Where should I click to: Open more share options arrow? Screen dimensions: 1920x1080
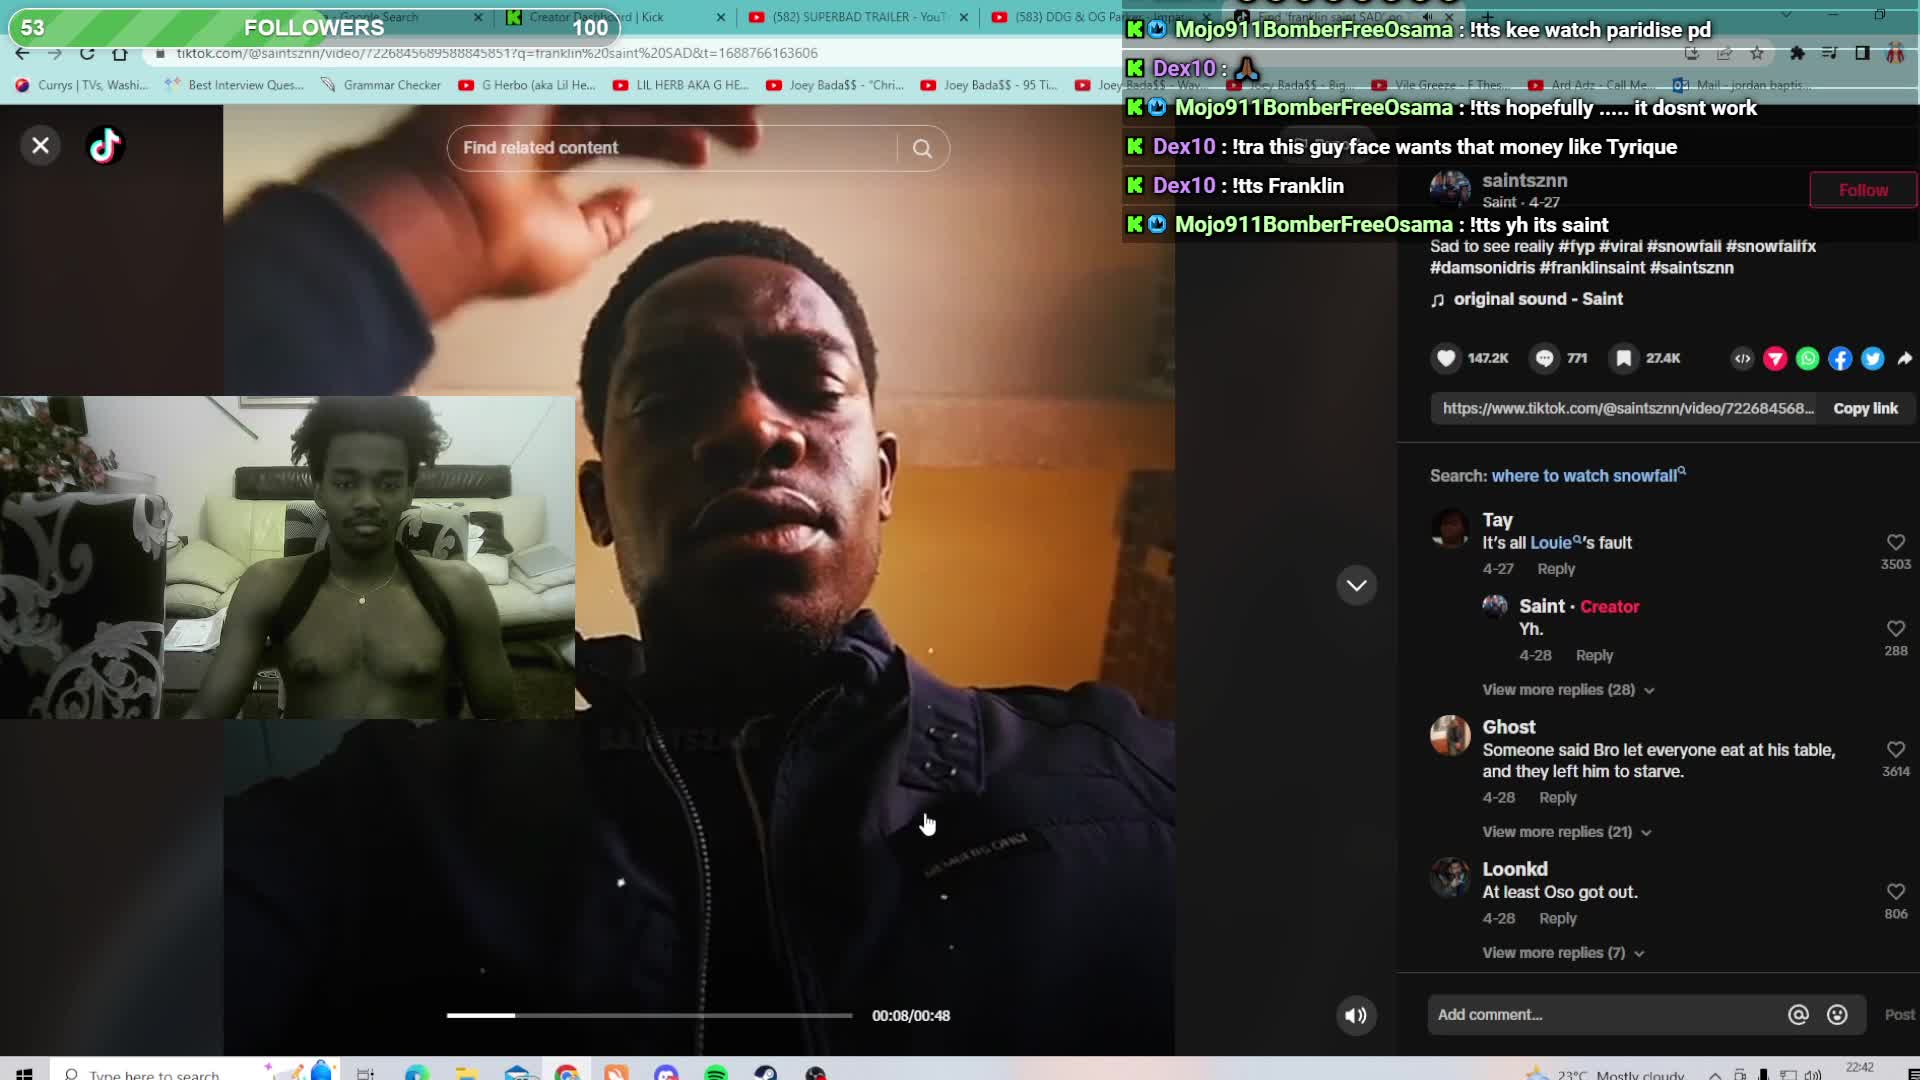(x=1904, y=358)
